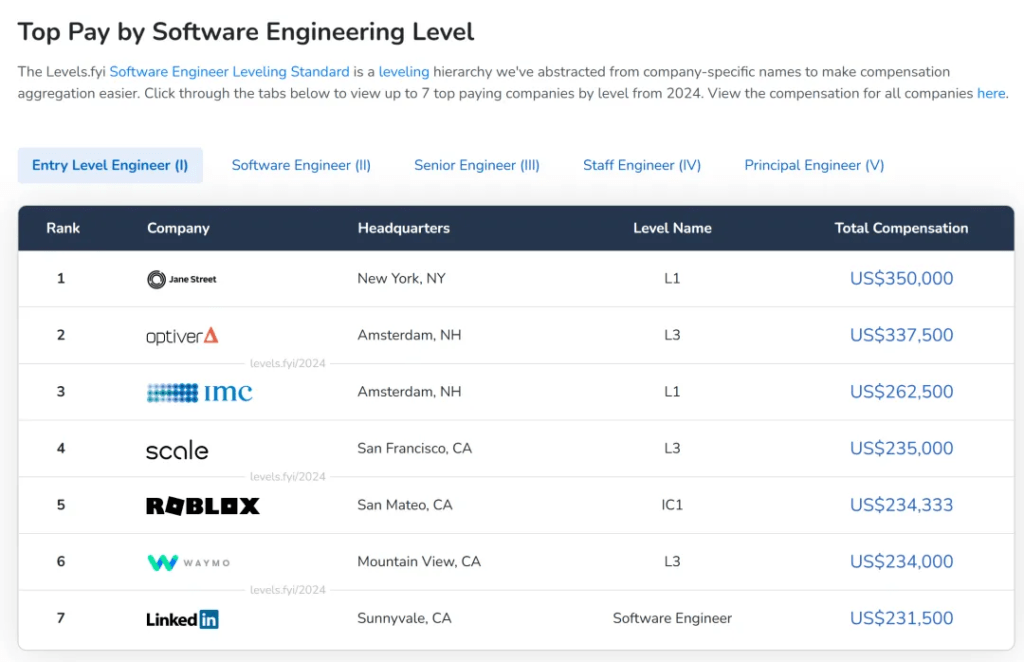Click the Rank column header

pyautogui.click(x=63, y=228)
